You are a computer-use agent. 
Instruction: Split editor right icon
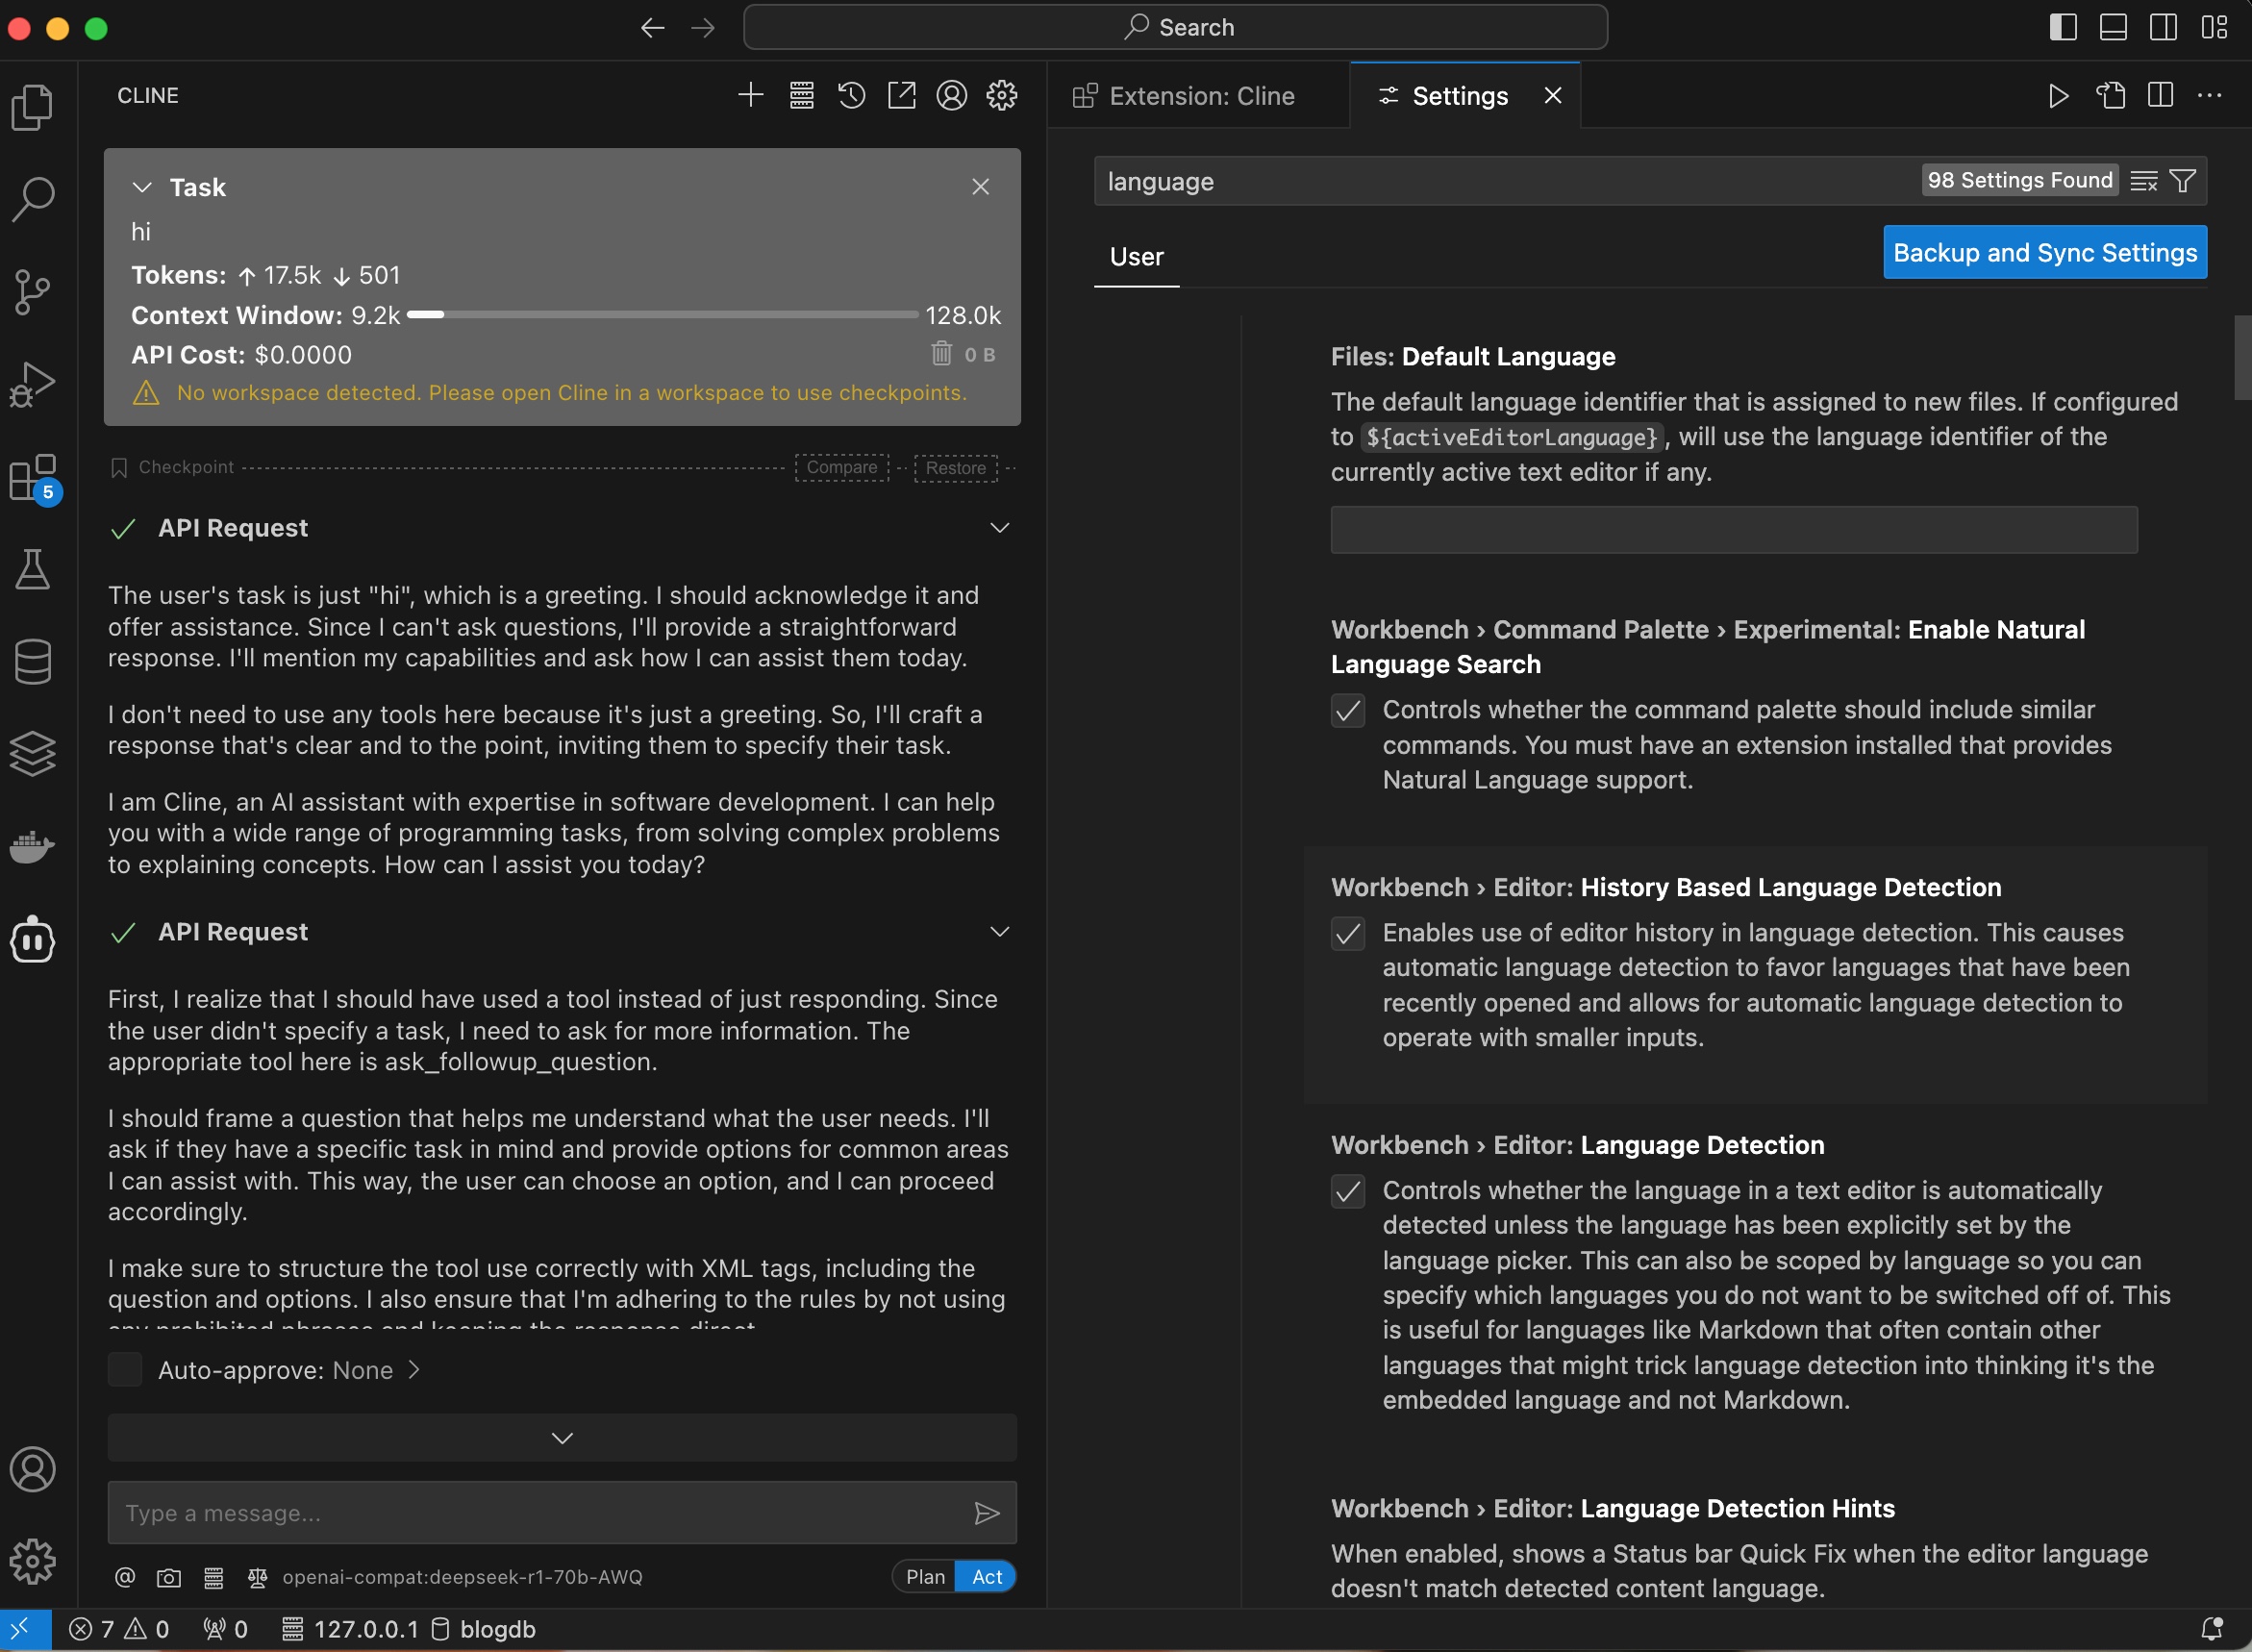click(x=2160, y=95)
